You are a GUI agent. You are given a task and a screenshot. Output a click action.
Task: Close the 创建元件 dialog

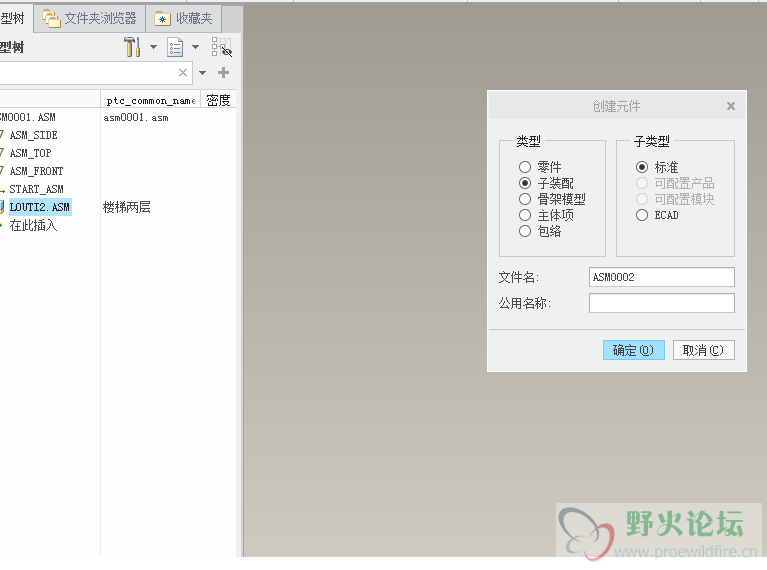(x=731, y=106)
